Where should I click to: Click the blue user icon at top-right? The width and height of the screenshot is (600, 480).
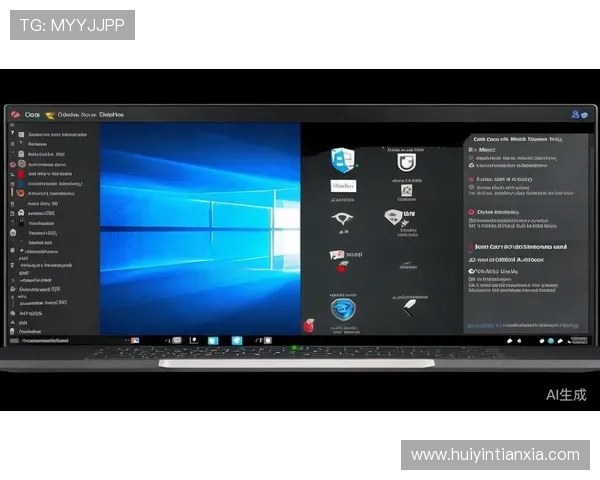tap(575, 115)
